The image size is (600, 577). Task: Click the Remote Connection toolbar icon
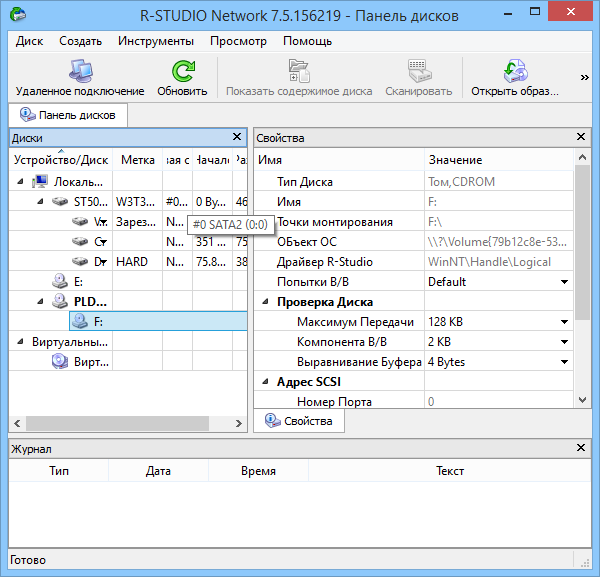pos(79,71)
